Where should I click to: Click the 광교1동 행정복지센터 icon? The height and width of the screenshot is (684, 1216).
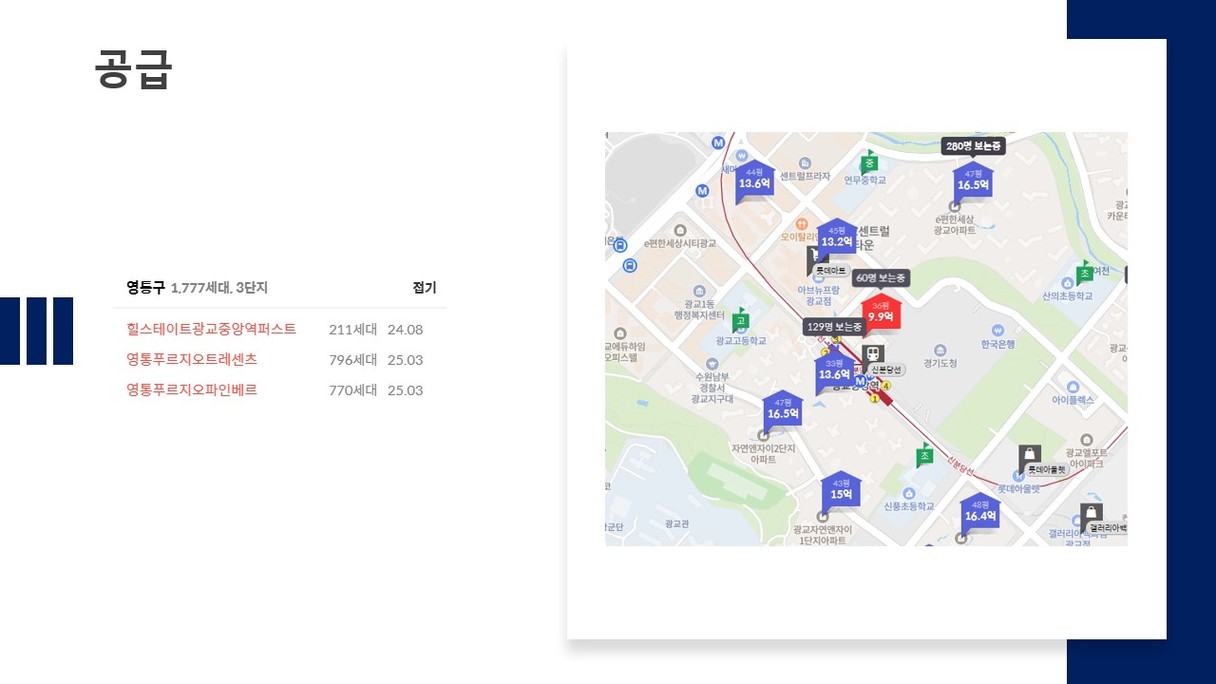[700, 290]
